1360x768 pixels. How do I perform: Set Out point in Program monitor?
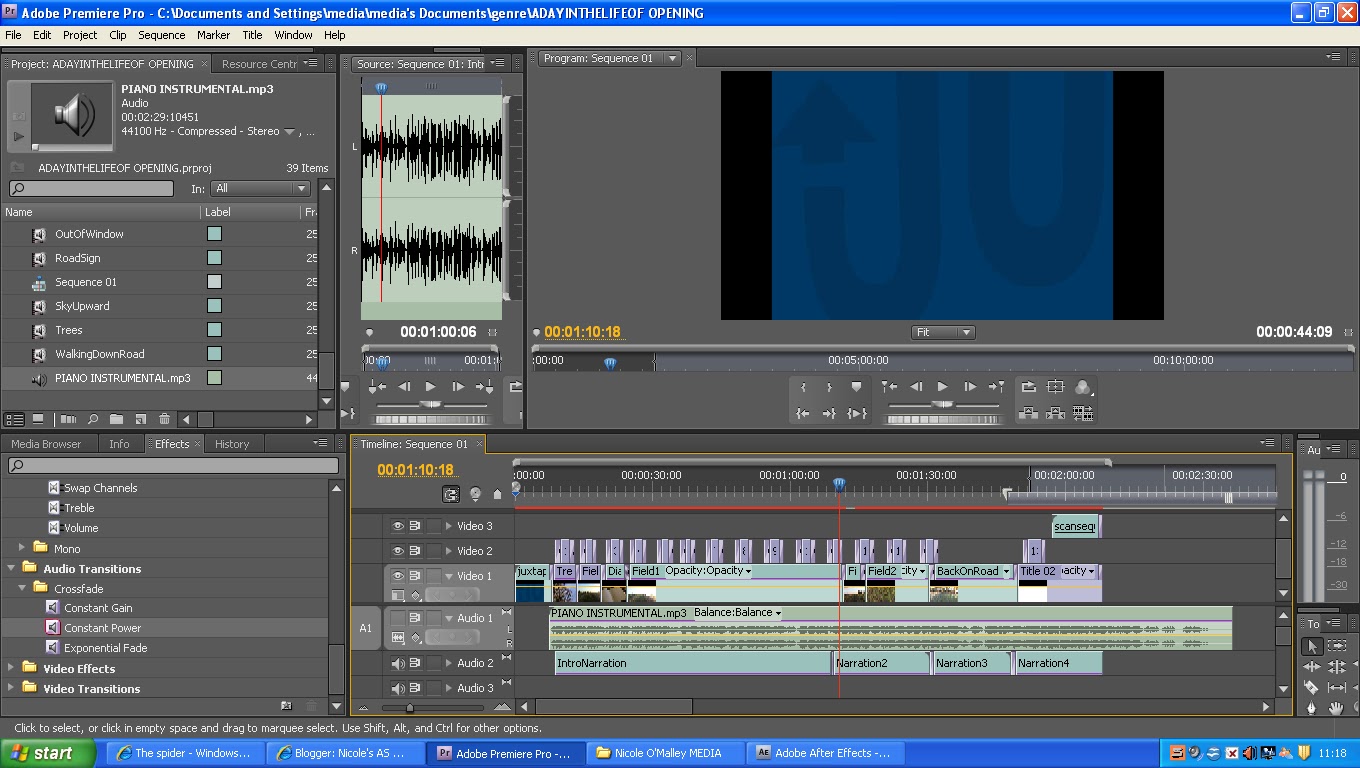tap(829, 387)
